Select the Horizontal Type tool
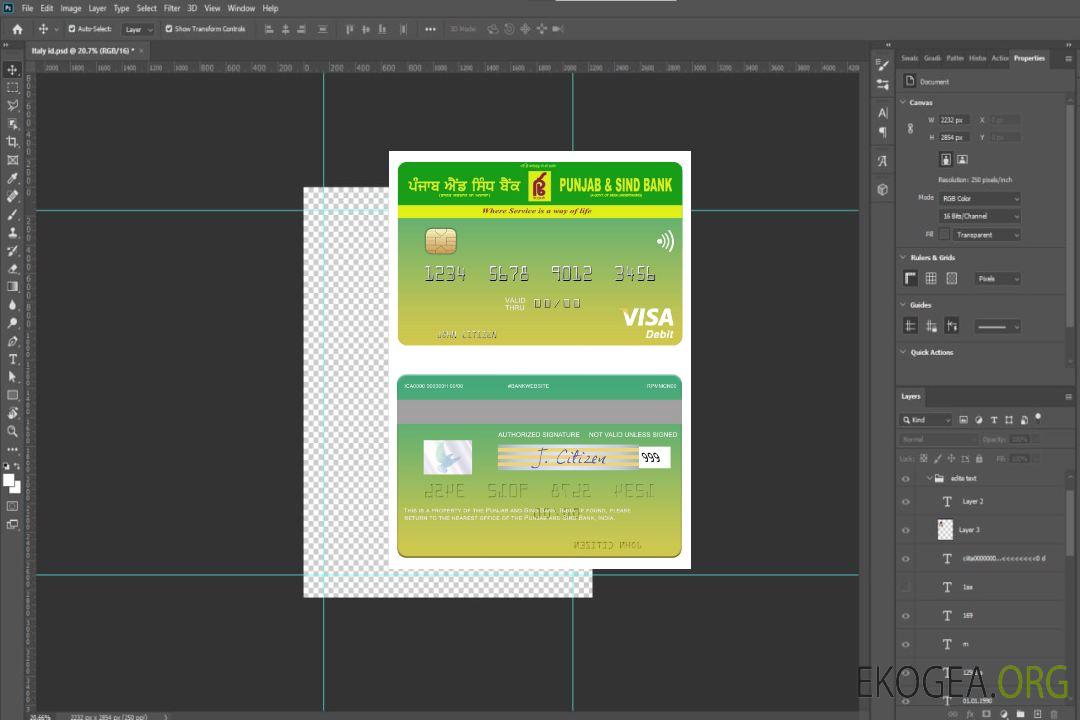 pyautogui.click(x=12, y=359)
